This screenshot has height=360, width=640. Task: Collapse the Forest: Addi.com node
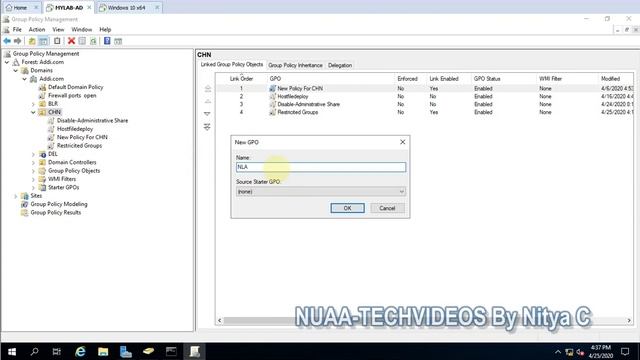click(x=7, y=62)
